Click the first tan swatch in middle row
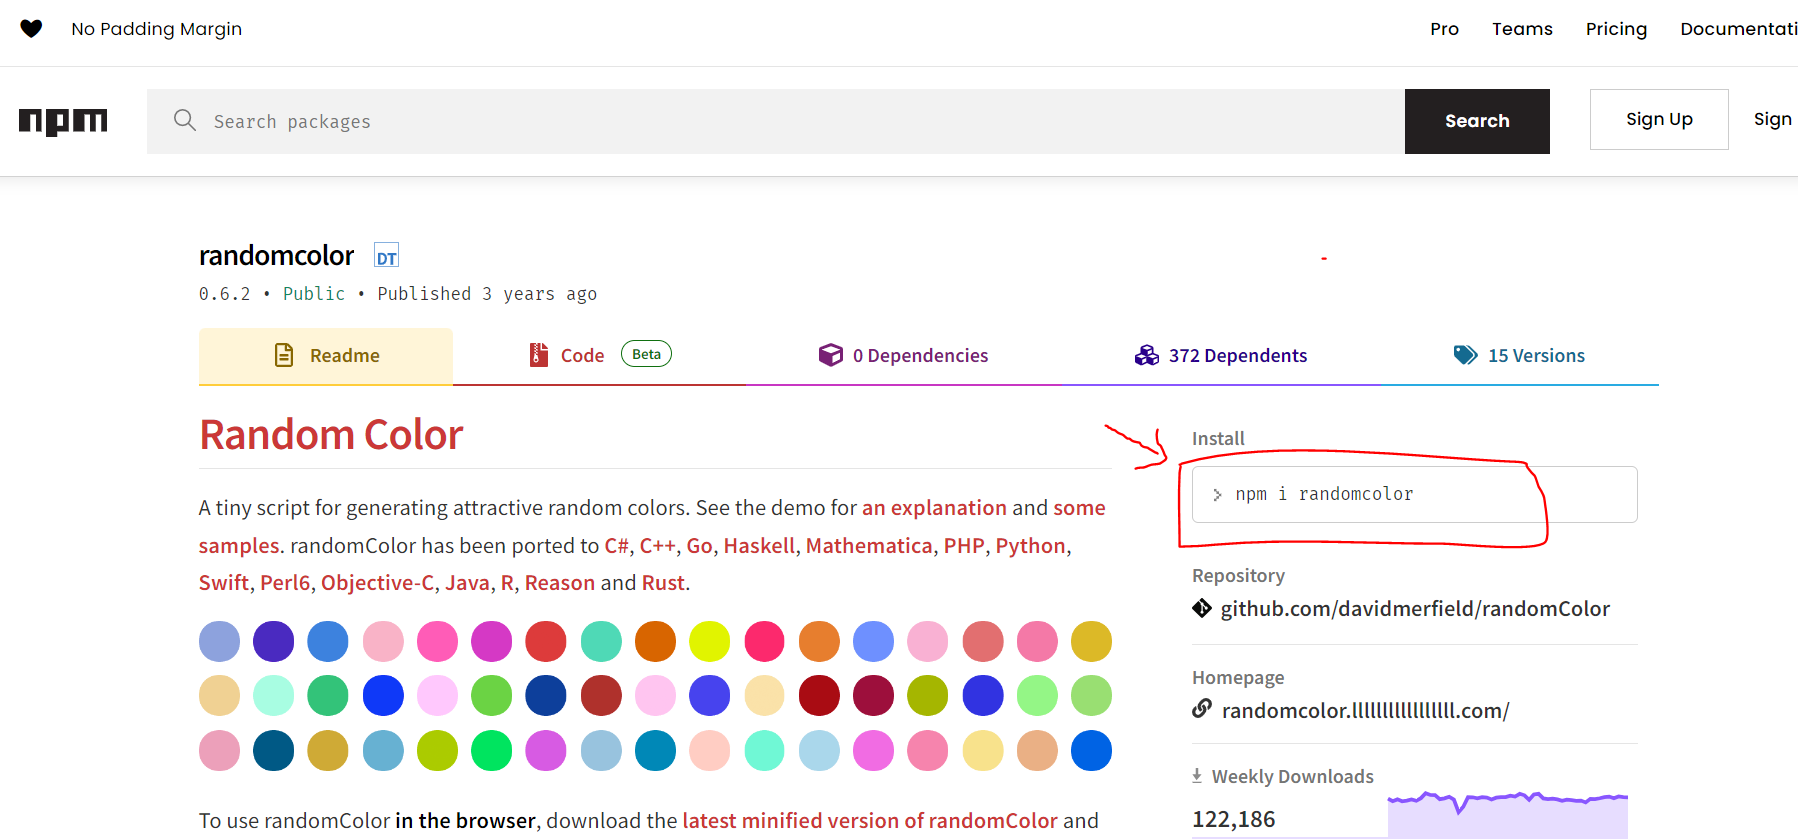This screenshot has height=839, width=1798. pos(219,695)
